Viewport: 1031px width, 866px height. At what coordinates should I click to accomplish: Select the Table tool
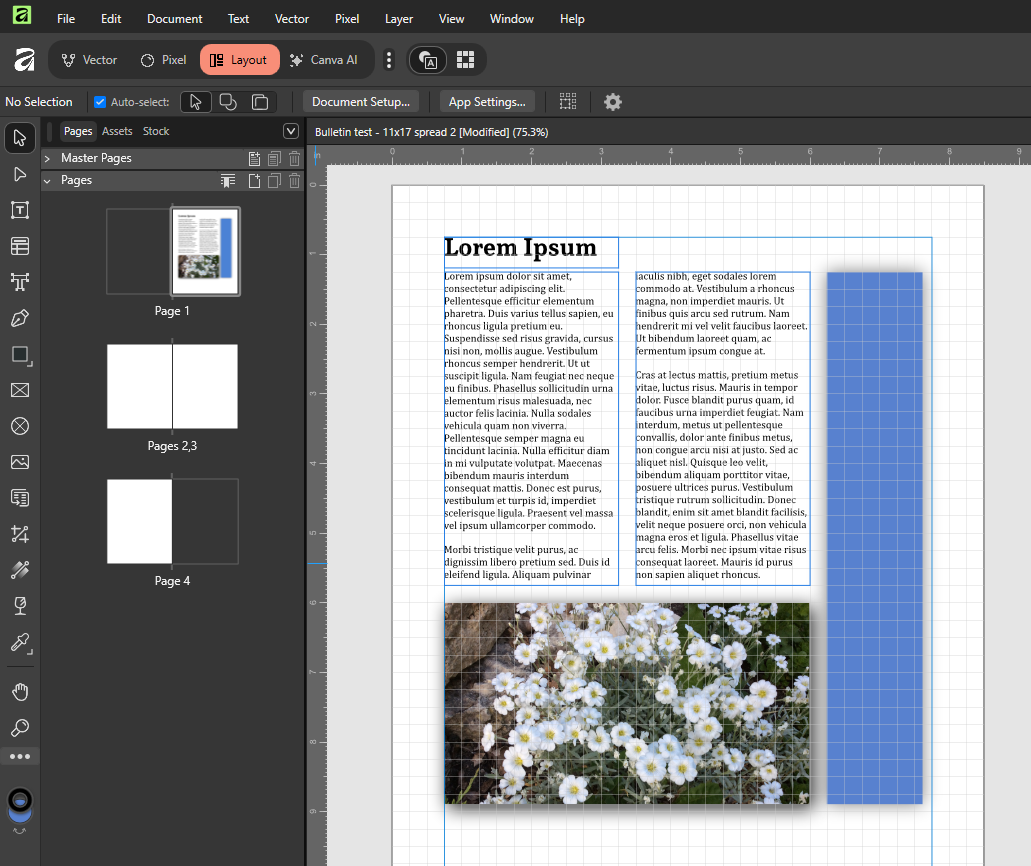point(20,246)
